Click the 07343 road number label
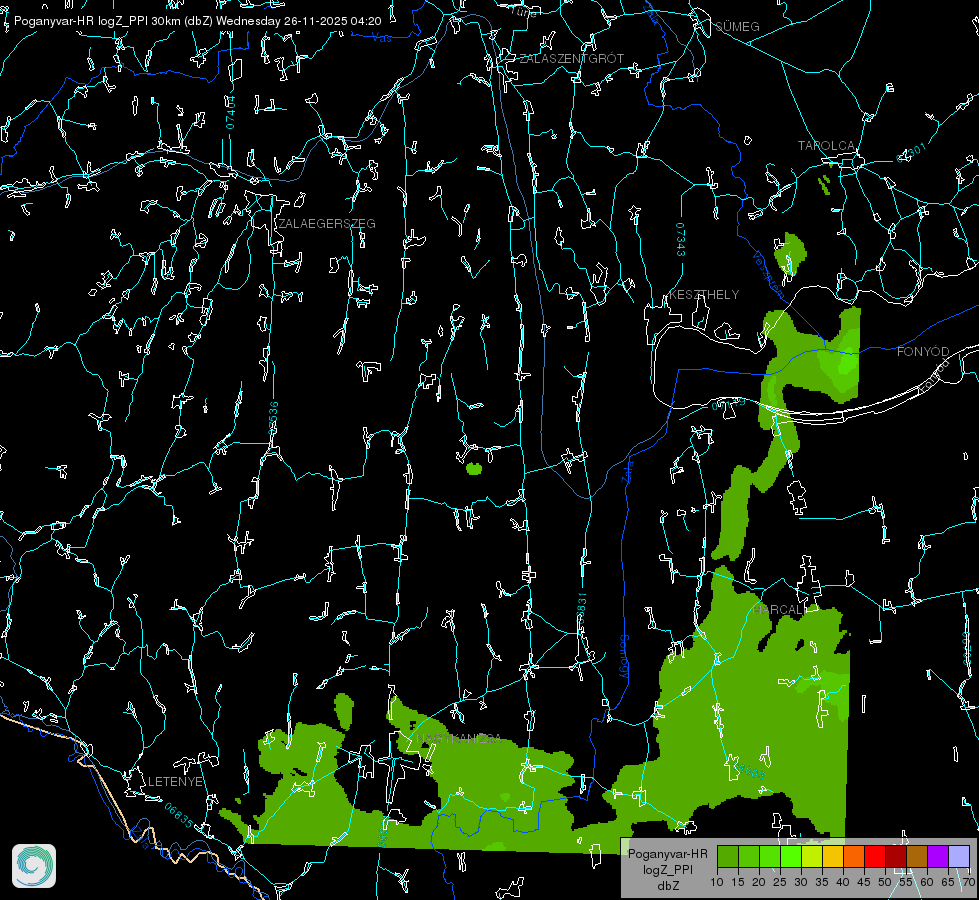This screenshot has width=979, height=900. coord(681,240)
